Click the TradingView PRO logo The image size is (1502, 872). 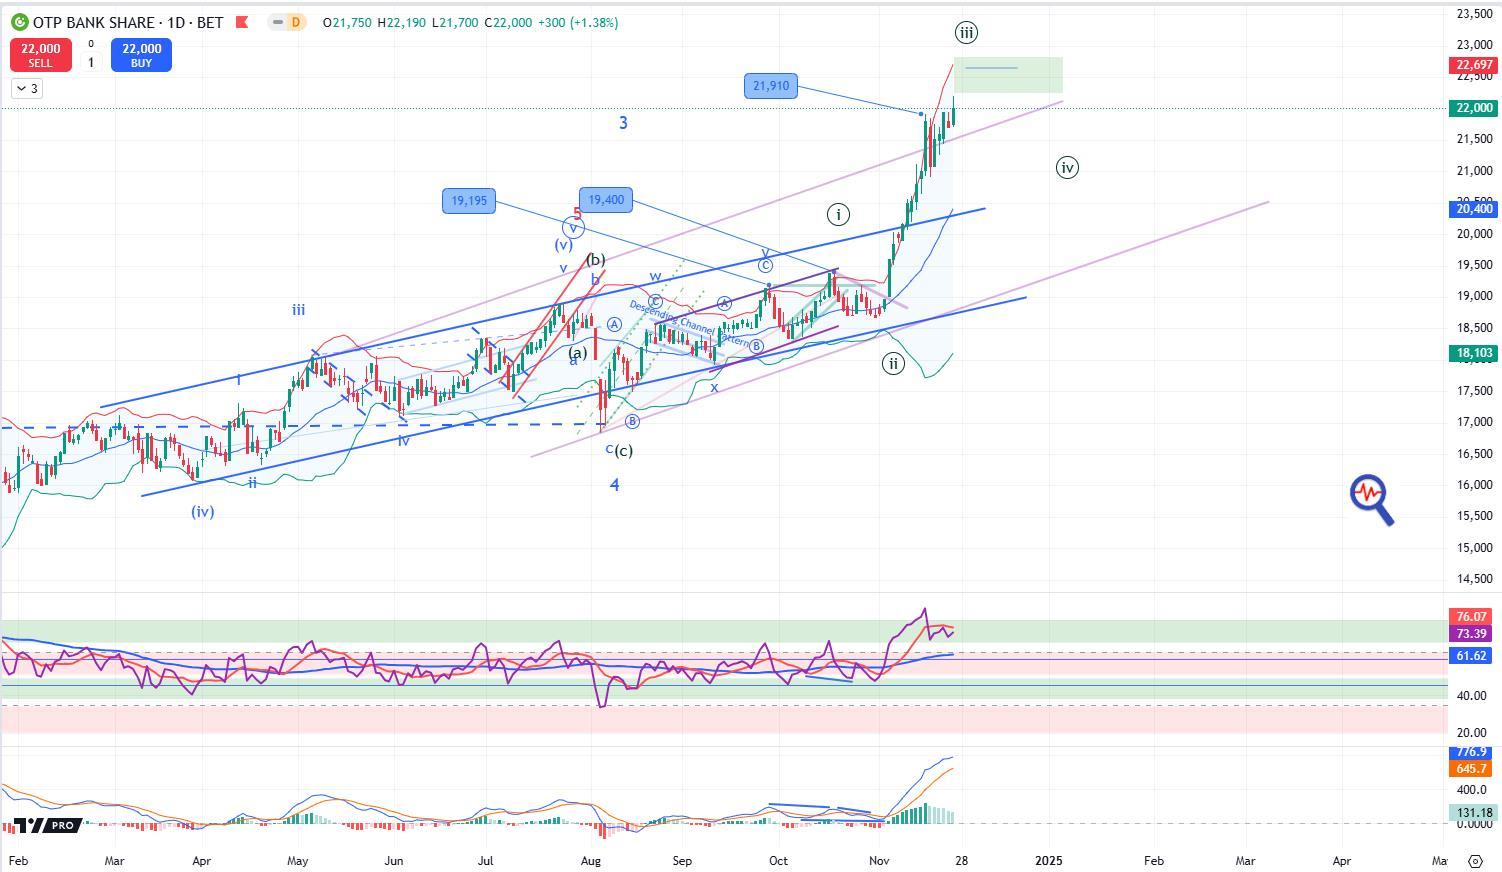pyautogui.click(x=46, y=825)
